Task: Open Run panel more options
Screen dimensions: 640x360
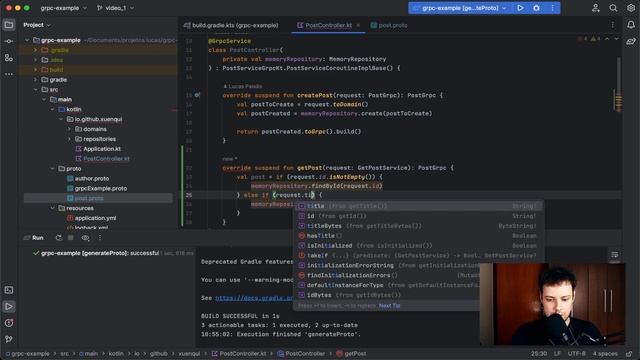Action: coord(100,238)
